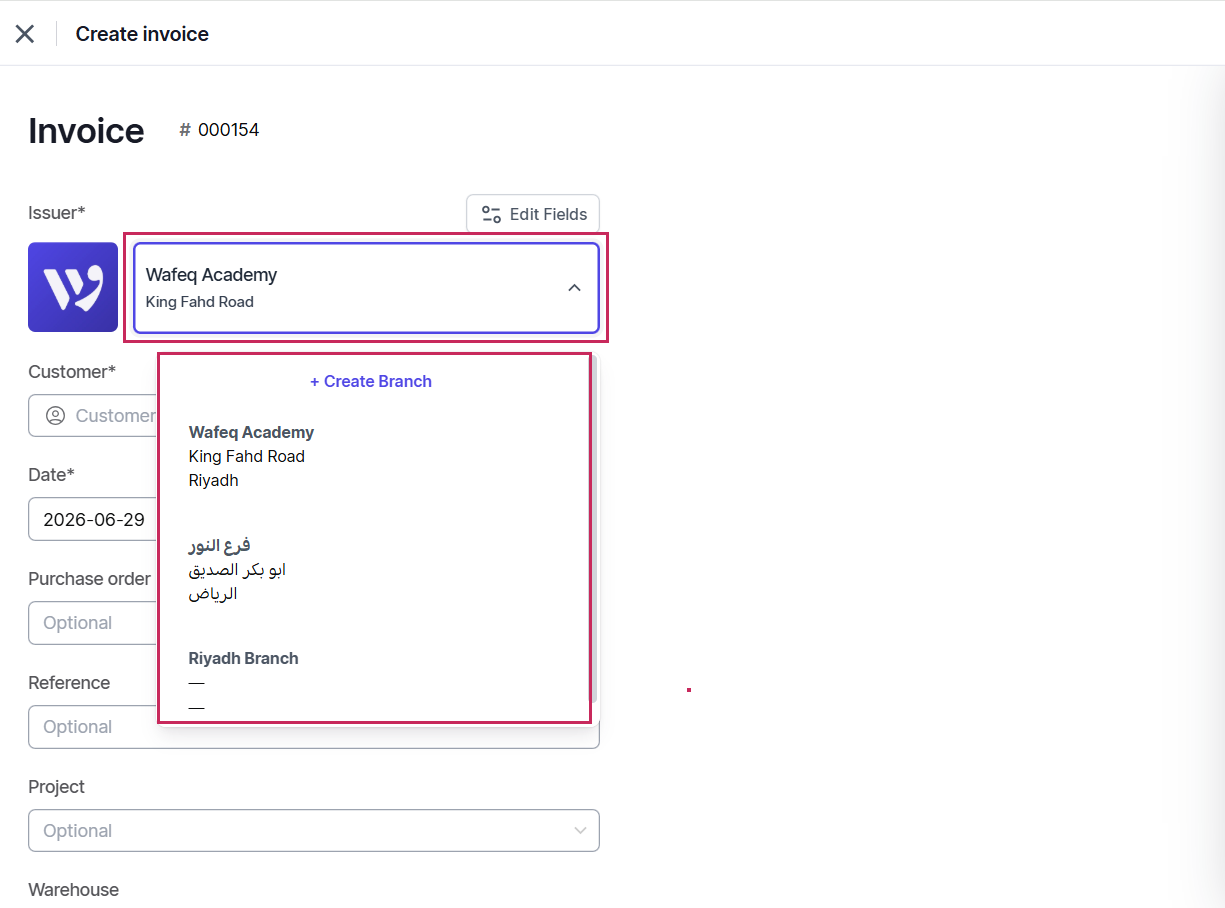Choose the Riyadh Branch option

click(374, 683)
